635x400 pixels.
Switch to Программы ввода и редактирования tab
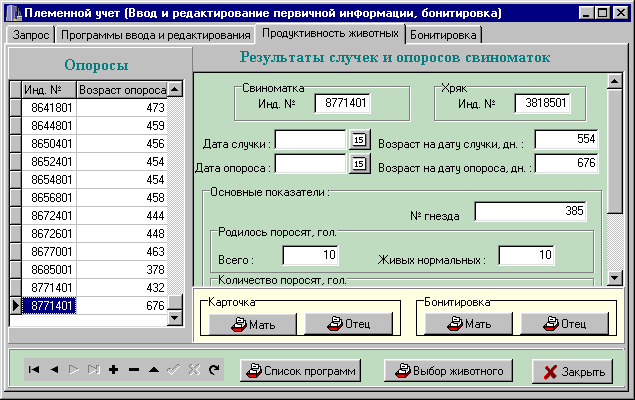point(156,35)
